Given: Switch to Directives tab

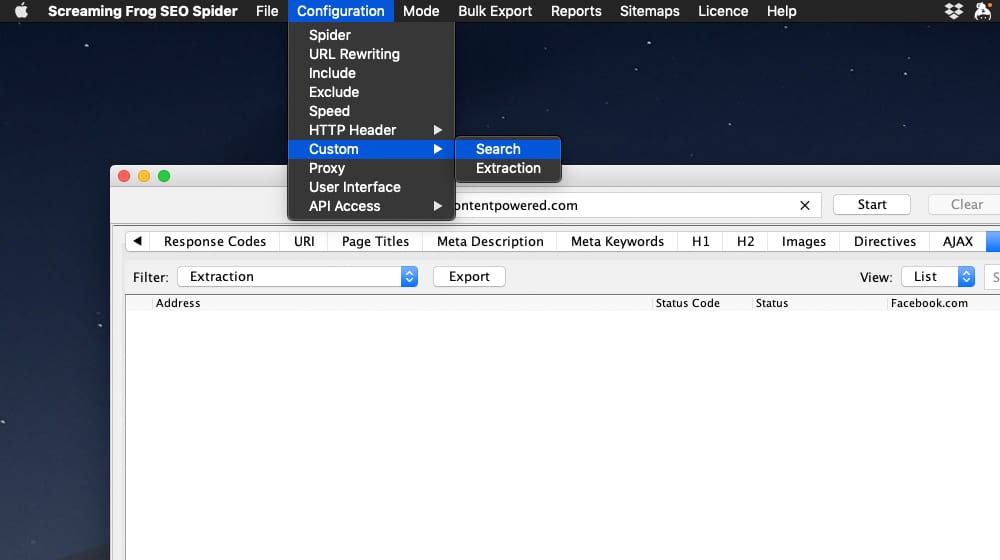Looking at the screenshot, I should point(885,241).
